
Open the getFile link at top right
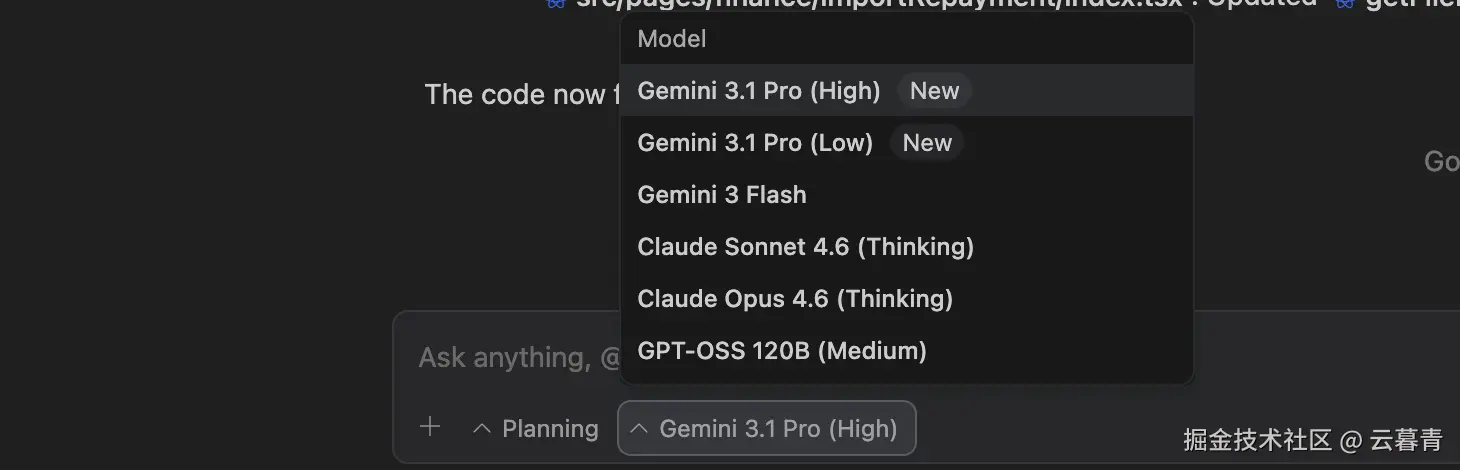tap(1410, 4)
